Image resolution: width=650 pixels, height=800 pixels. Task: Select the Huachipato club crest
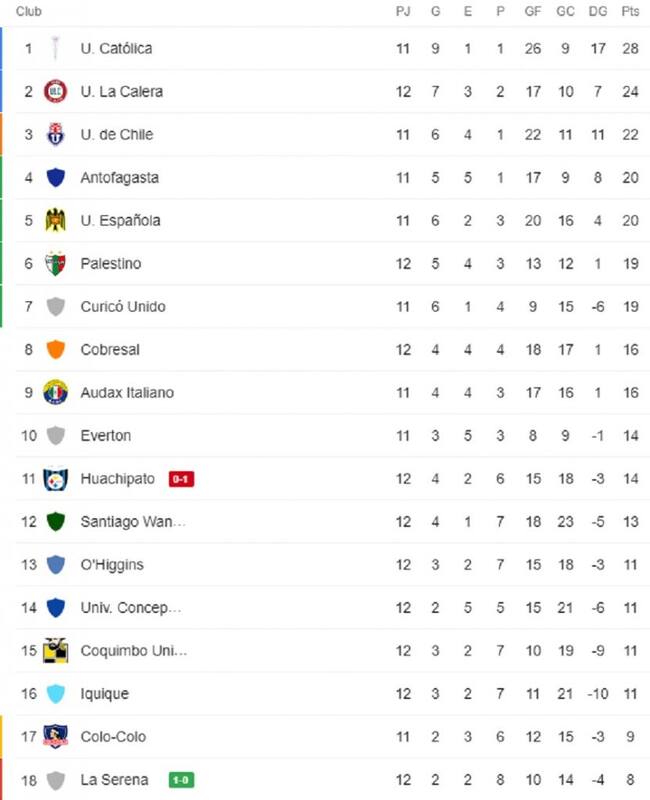point(55,479)
